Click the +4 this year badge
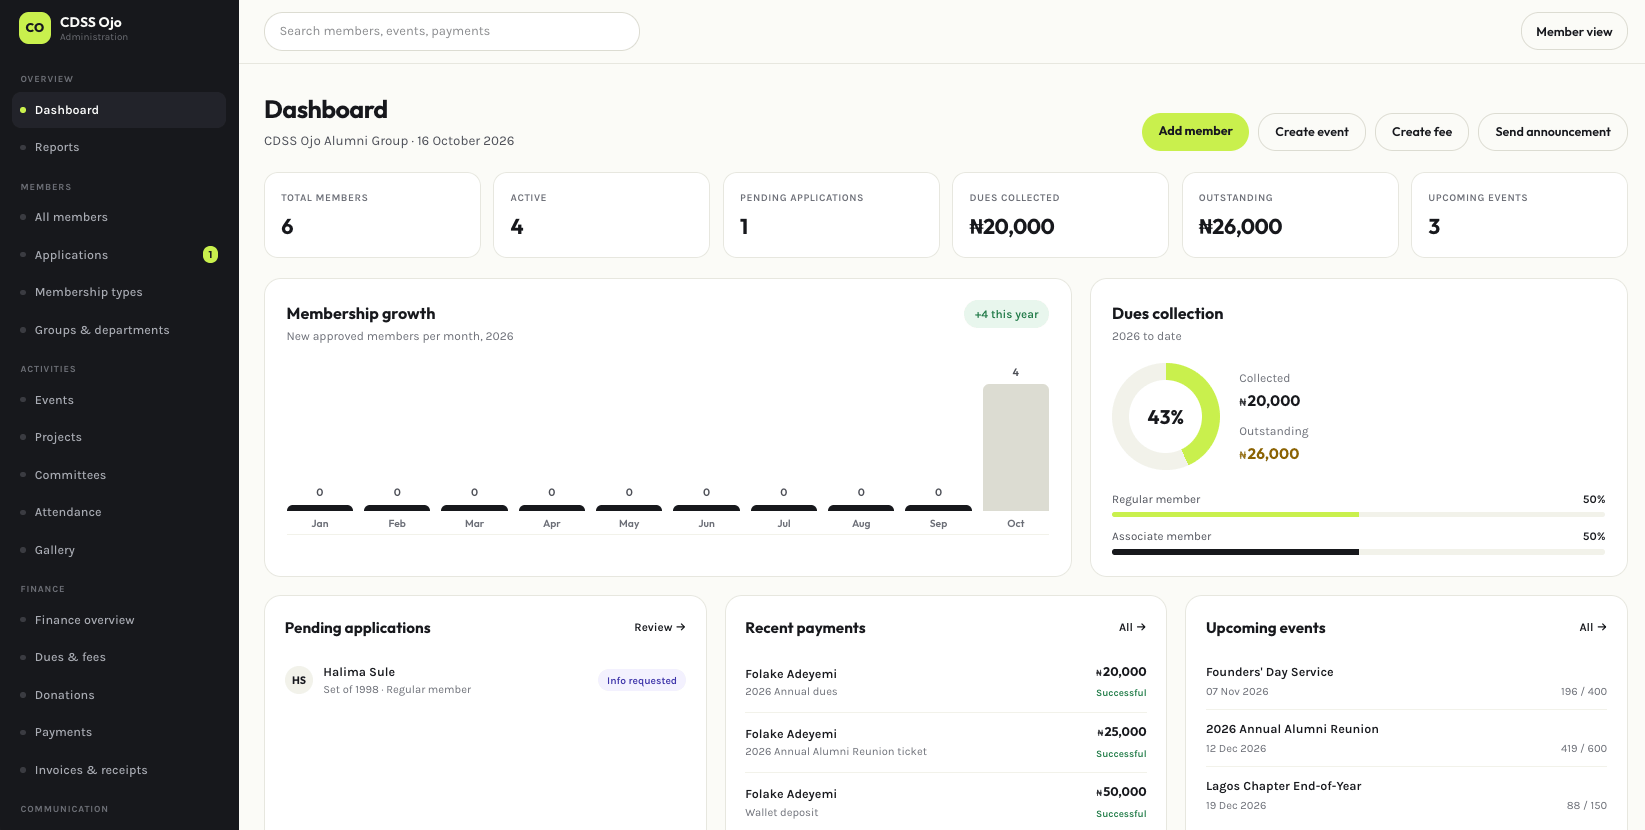The image size is (1645, 830). click(1006, 314)
